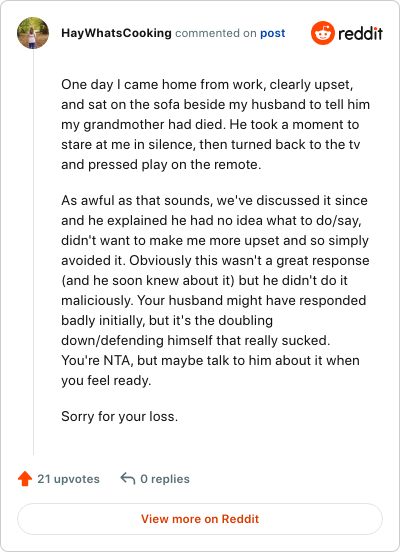Screen dimensions: 400x552
Task: Click the "and pressed play on the remote" line
Action: (x=161, y=164)
